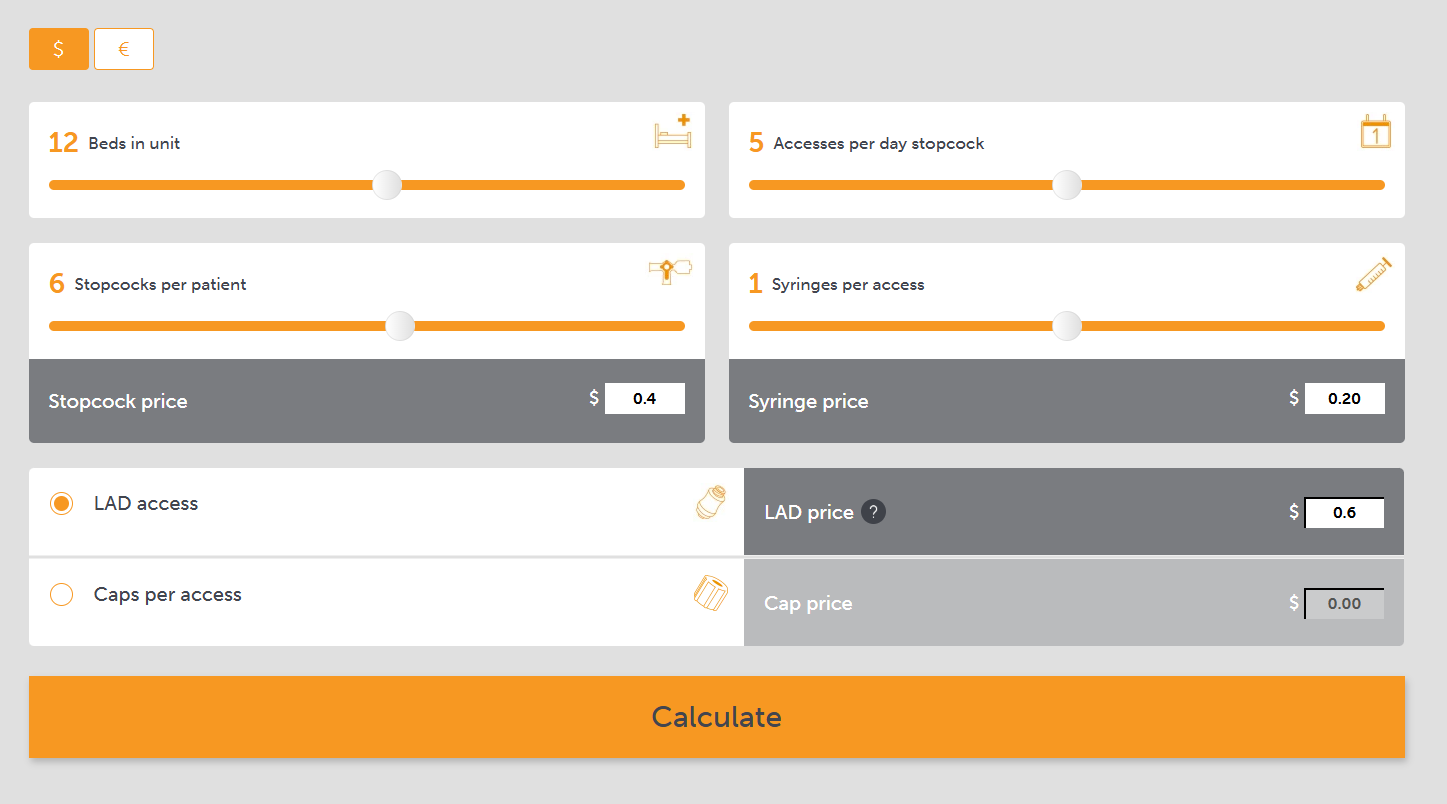Click the disabled Cap price field

1345,603
